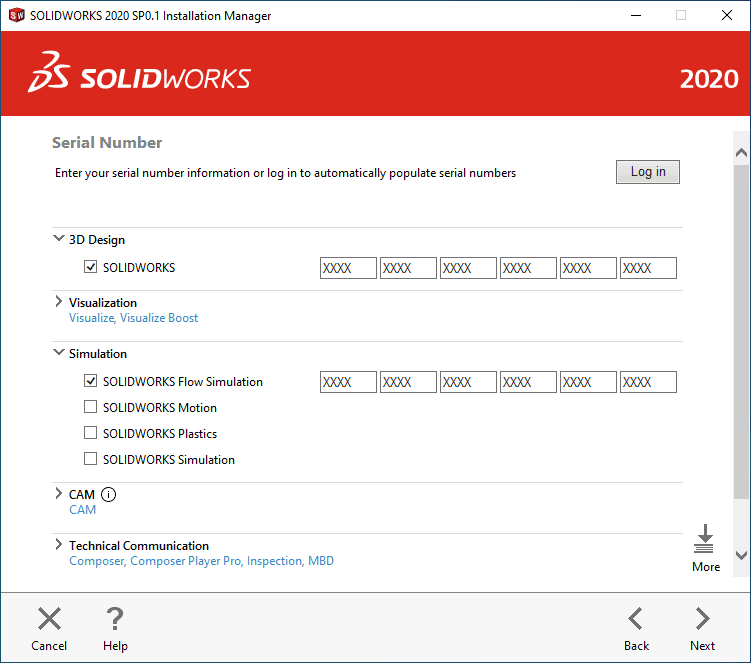
Task: Uncheck the SOLIDWORKS 3D Design checkbox
Action: [91, 268]
